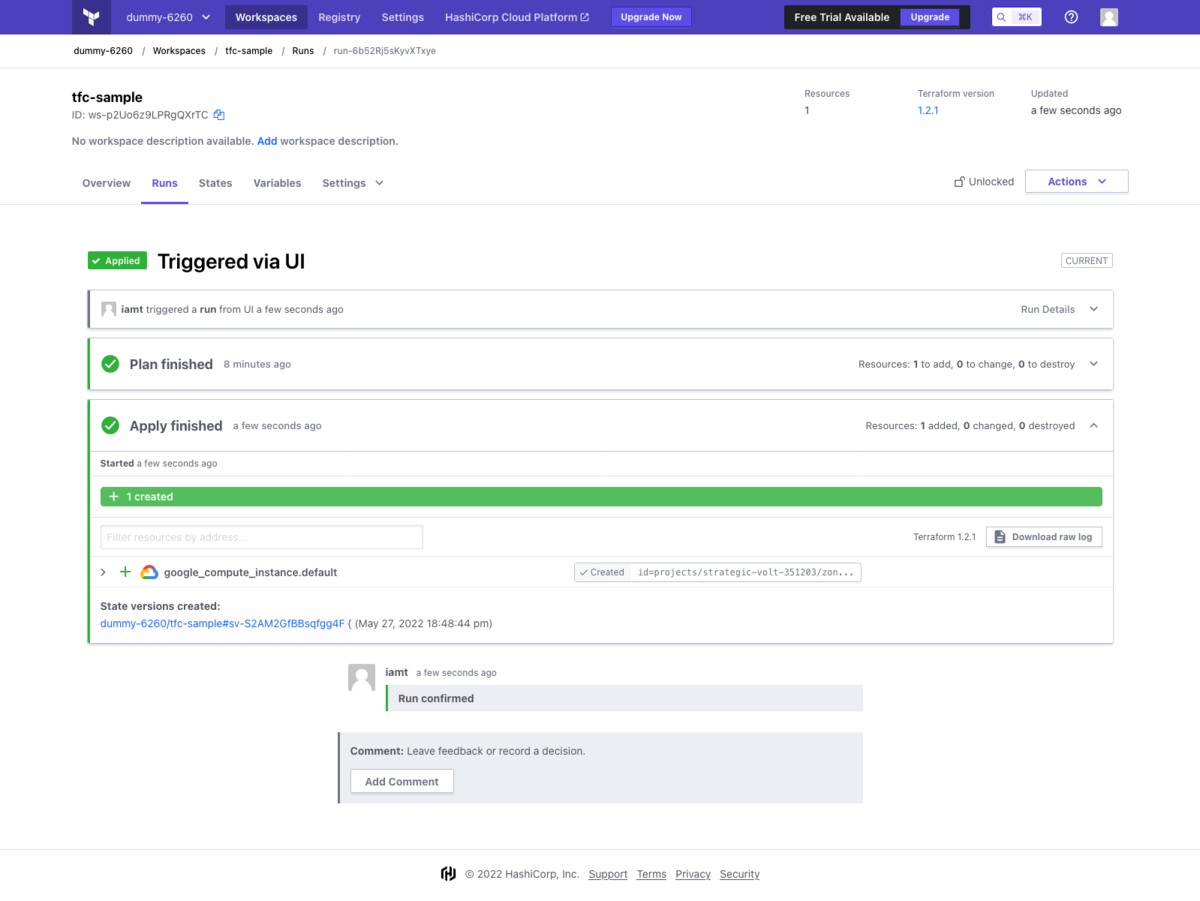
Task: Expand the google_compute_instance.default resource row
Action: point(103,573)
